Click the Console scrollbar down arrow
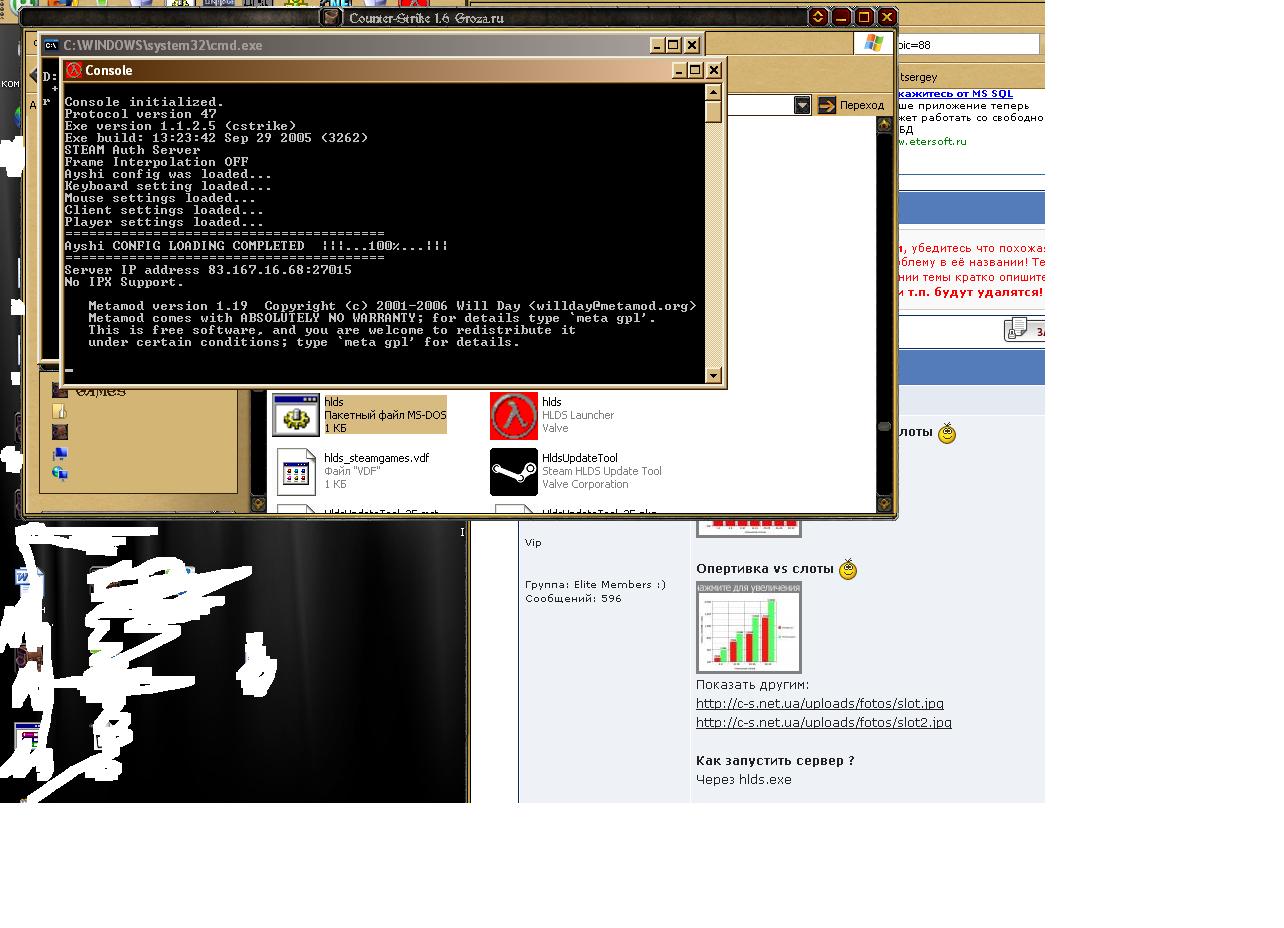The width and height of the screenshot is (1284, 928). pos(713,376)
